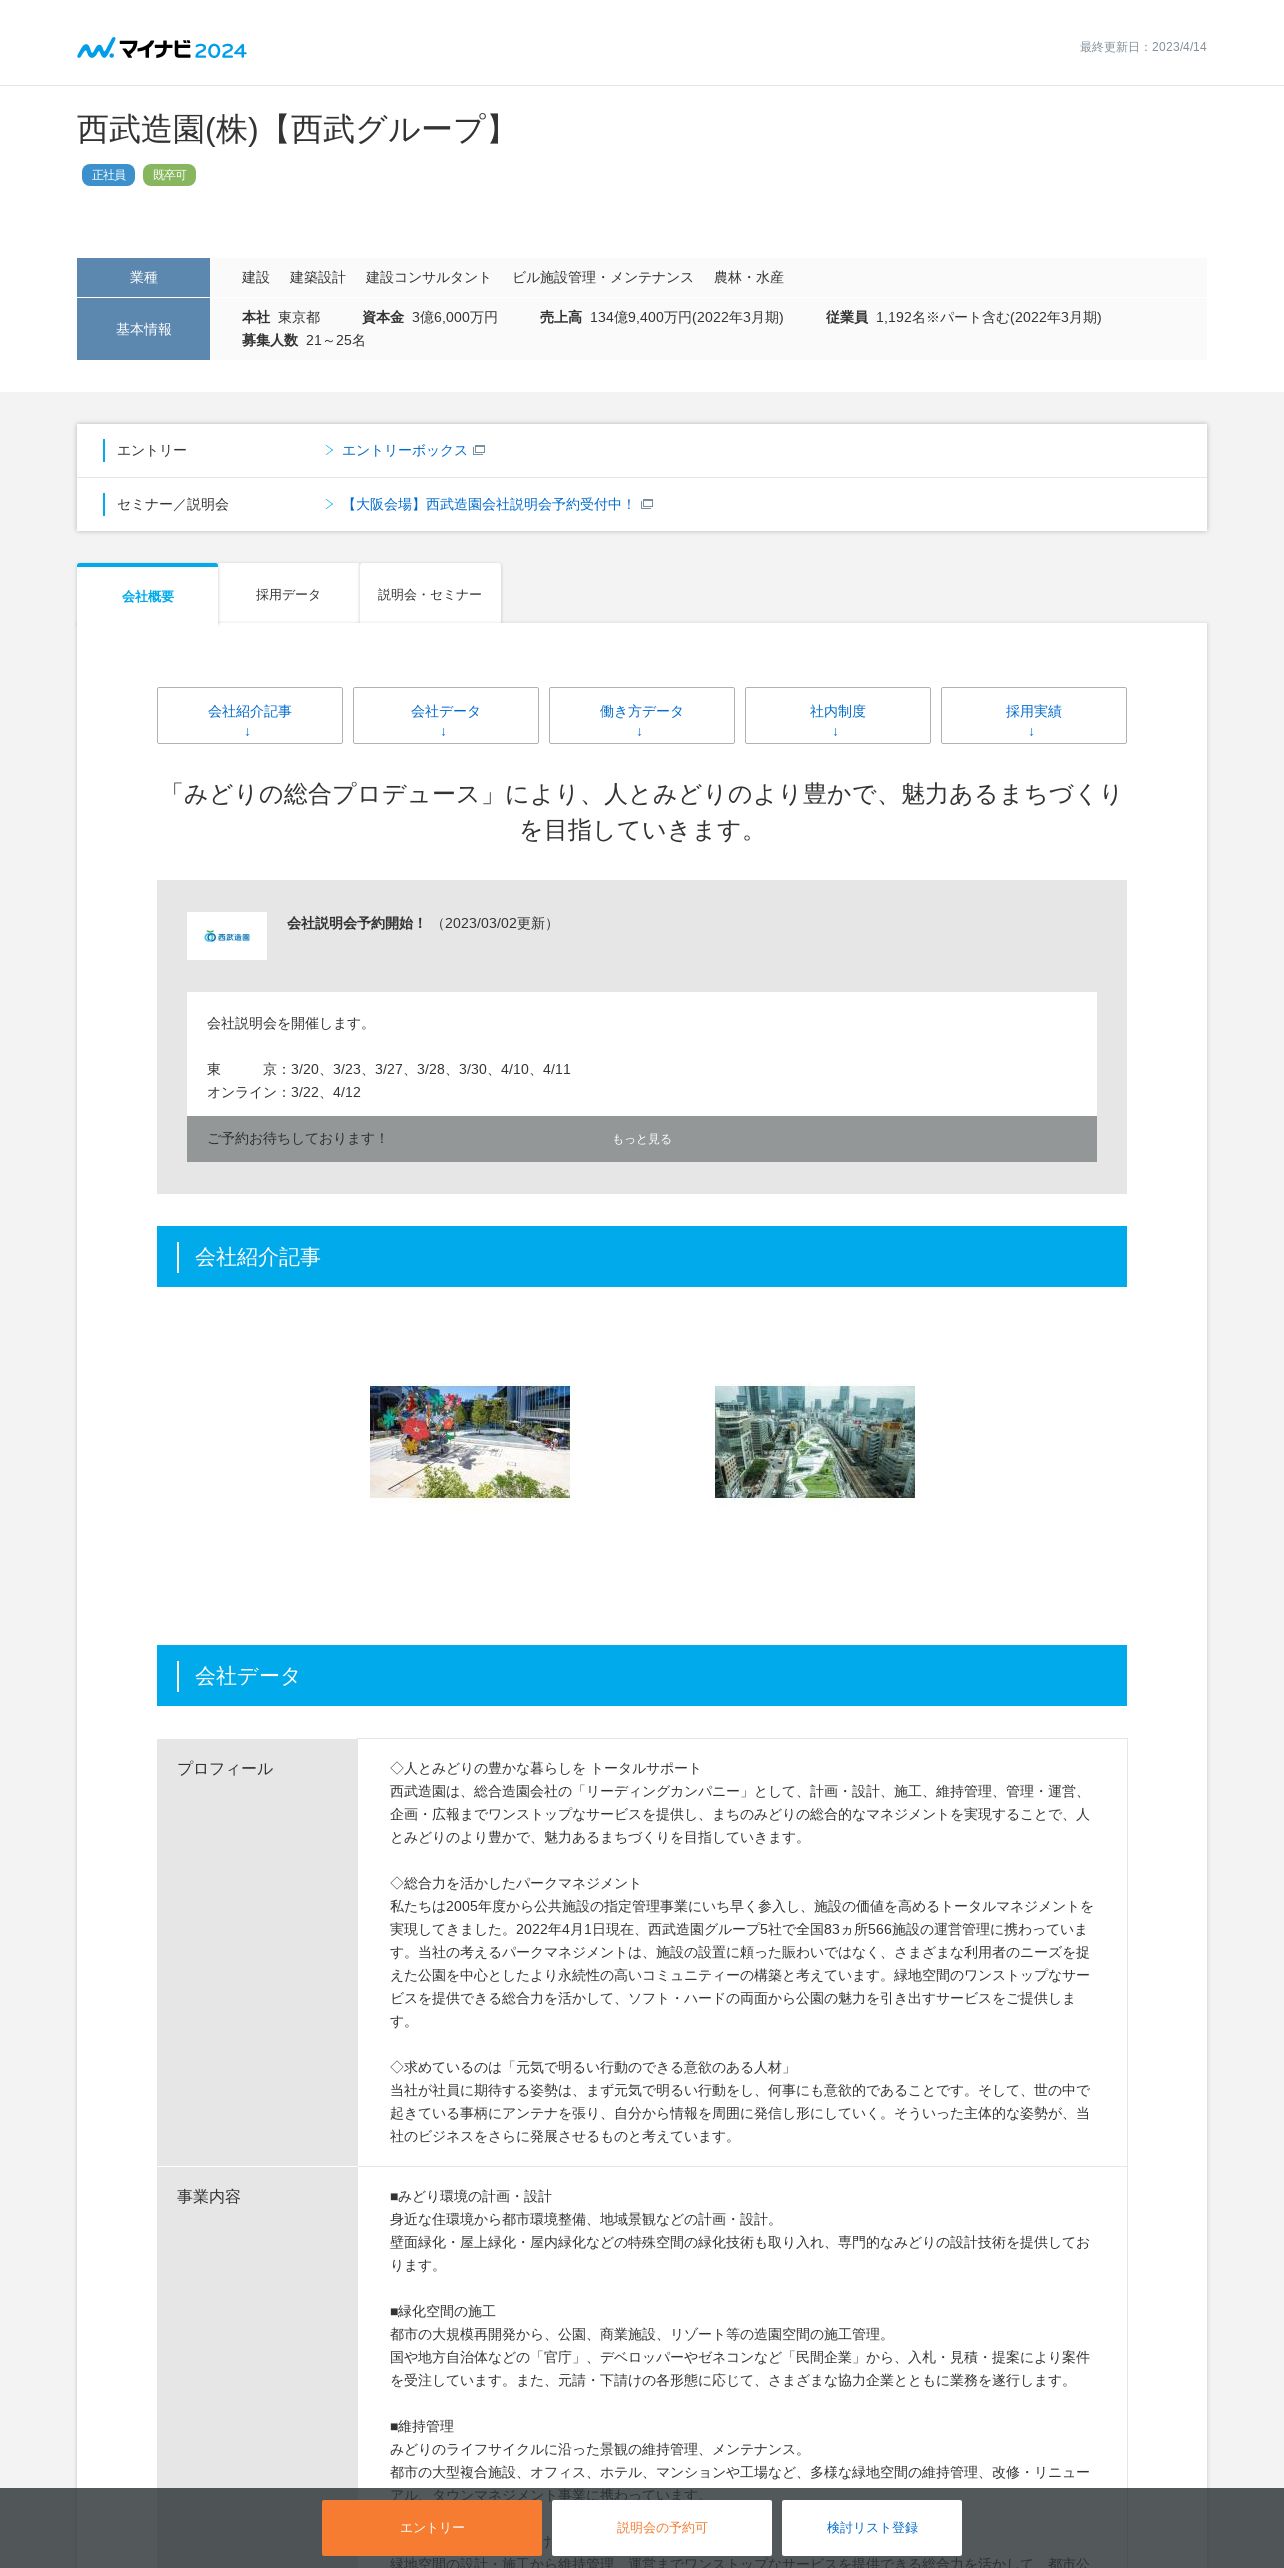The height and width of the screenshot is (2568, 1284).
Task: Click the 既卒可 tag badge
Action: click(169, 175)
